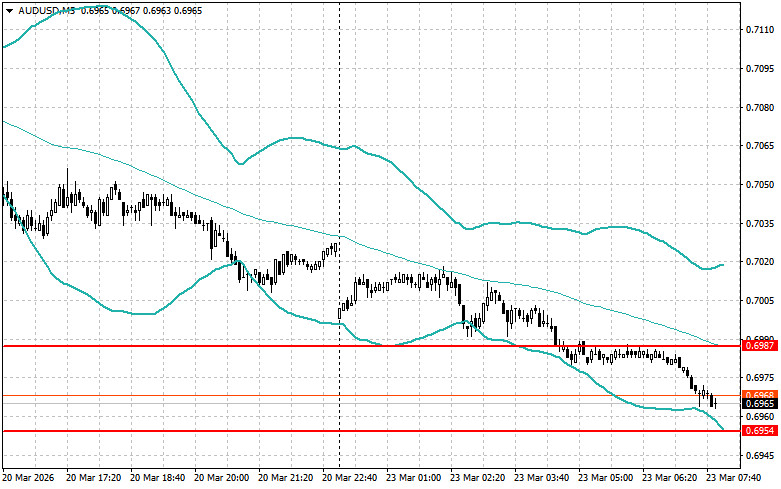Click the black 0.6965 current price tag
781x489 pixels.
(x=759, y=404)
